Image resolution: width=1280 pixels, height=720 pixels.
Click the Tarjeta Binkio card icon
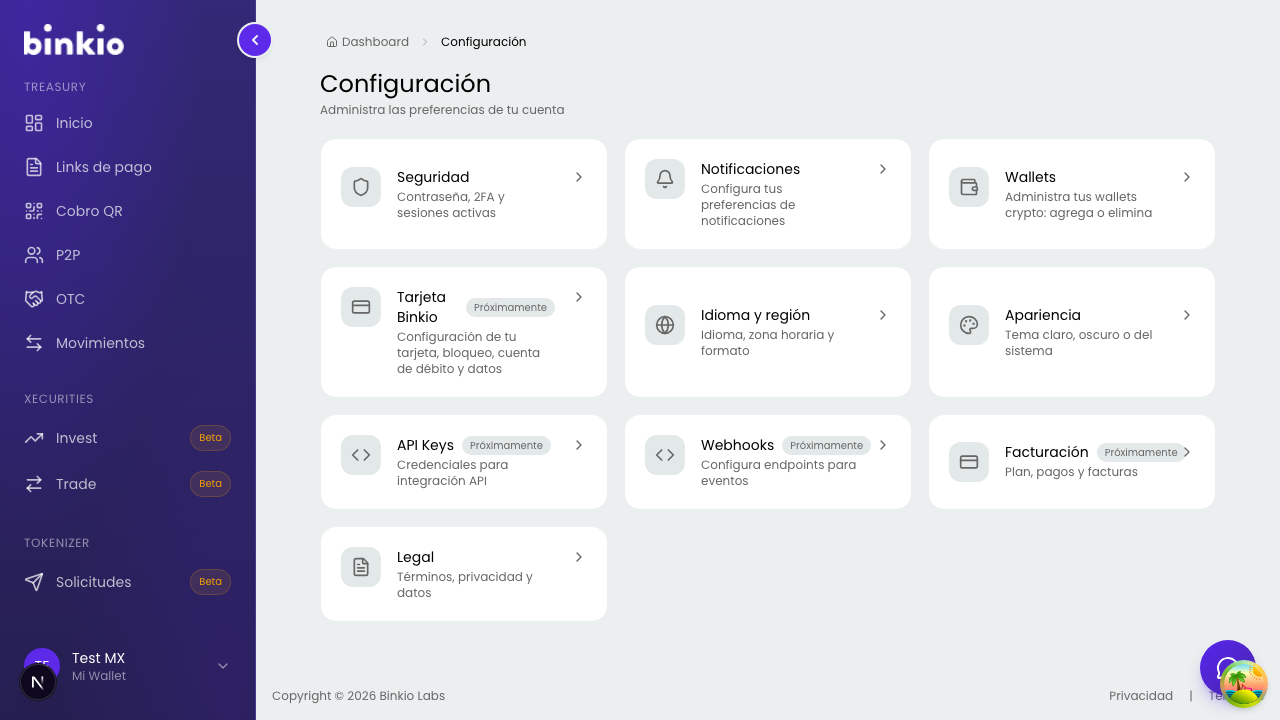tap(361, 307)
